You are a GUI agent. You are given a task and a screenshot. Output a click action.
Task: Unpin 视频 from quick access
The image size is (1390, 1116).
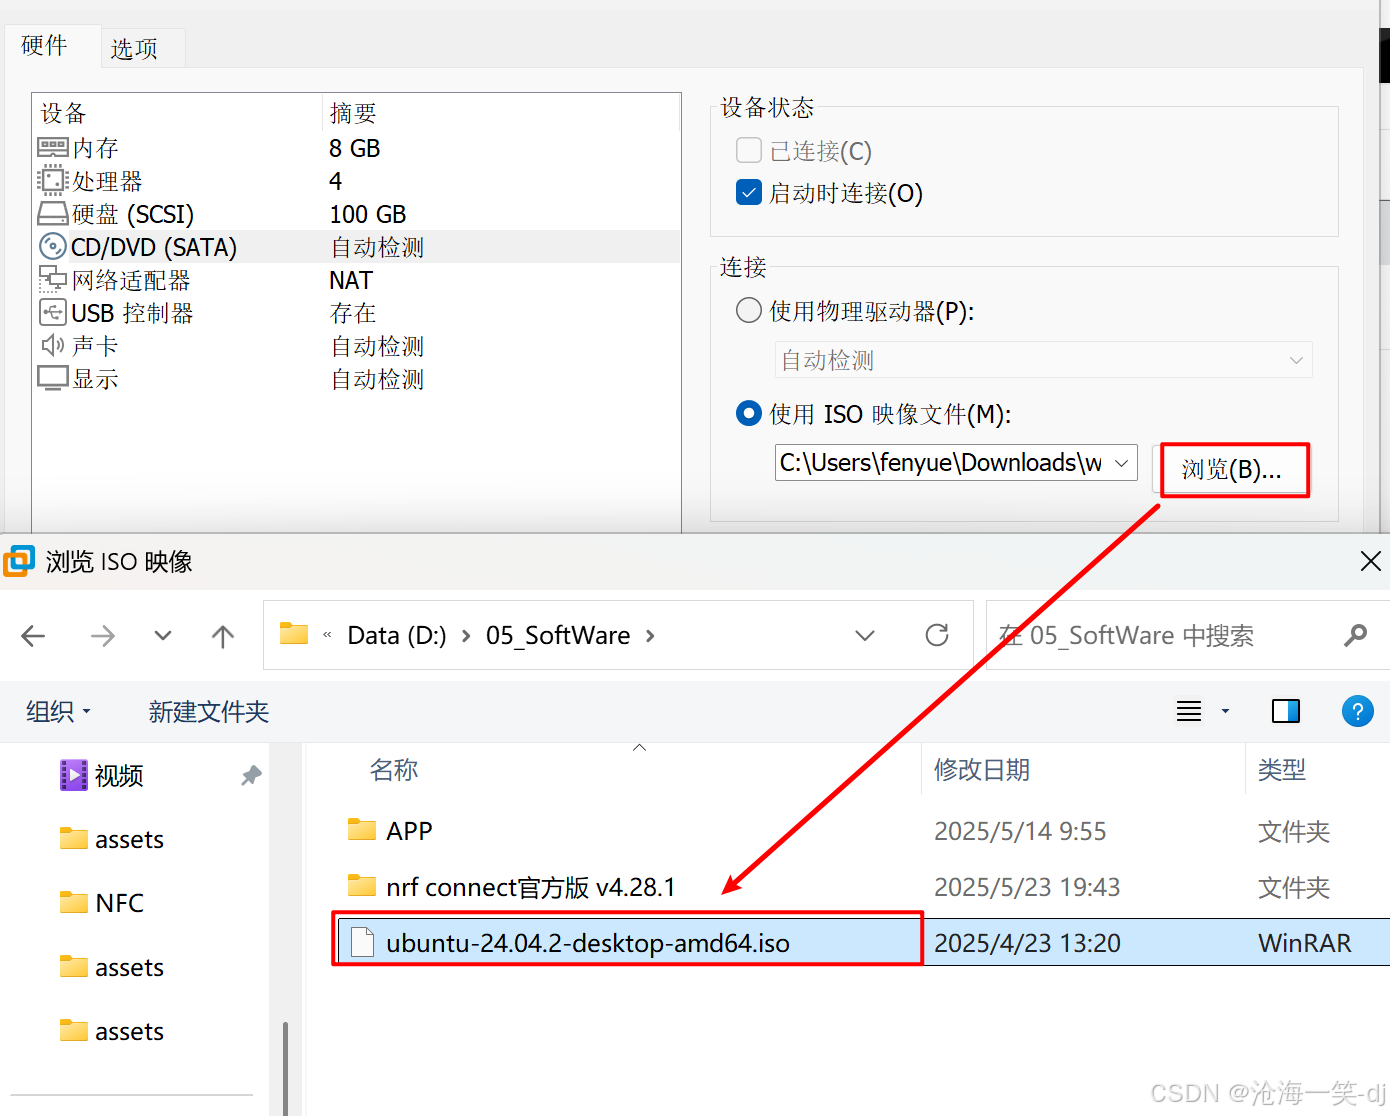point(251,775)
